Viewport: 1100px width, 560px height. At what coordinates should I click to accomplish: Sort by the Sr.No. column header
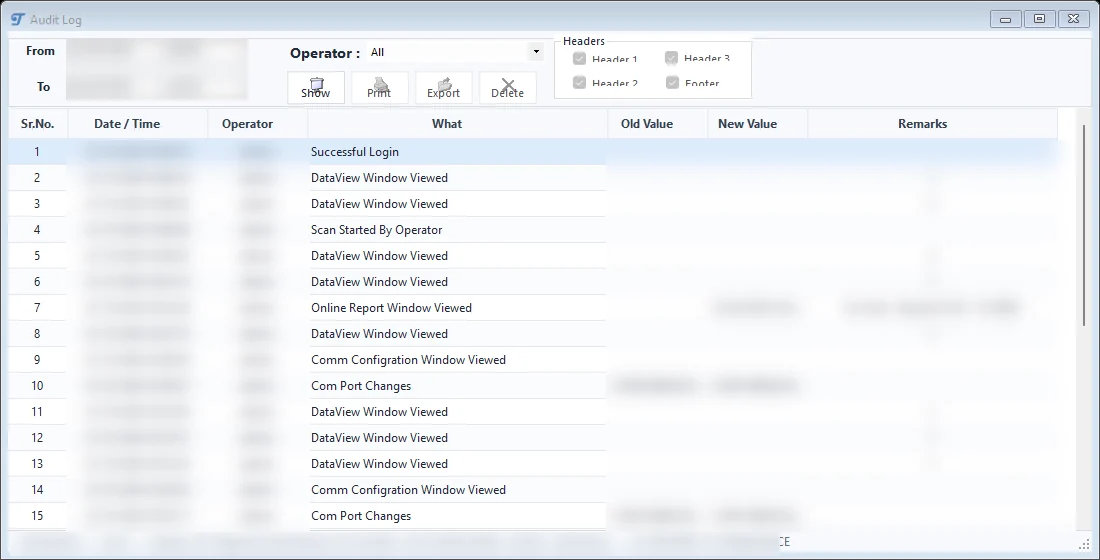(x=37, y=124)
